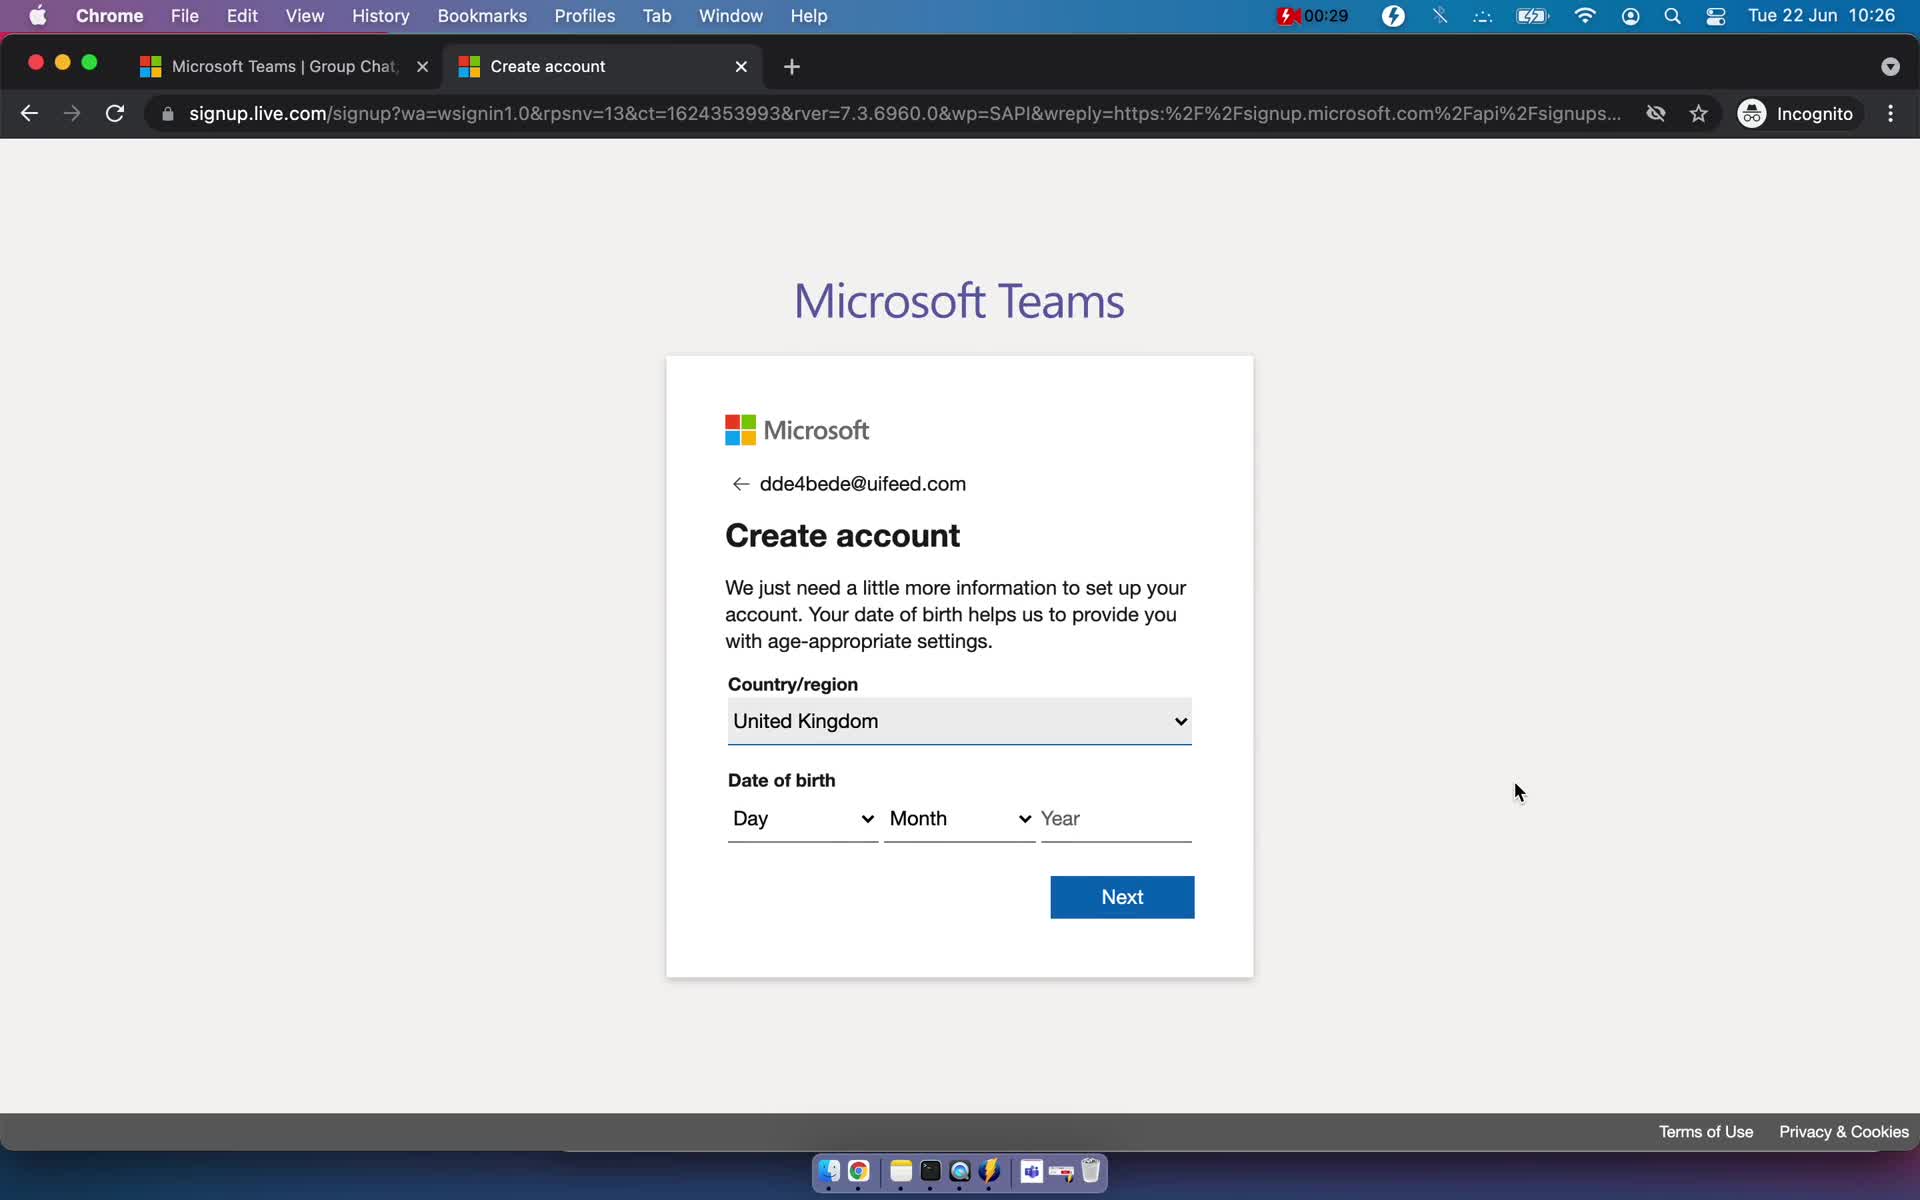Click the Incognito profile icon

point(1753,113)
